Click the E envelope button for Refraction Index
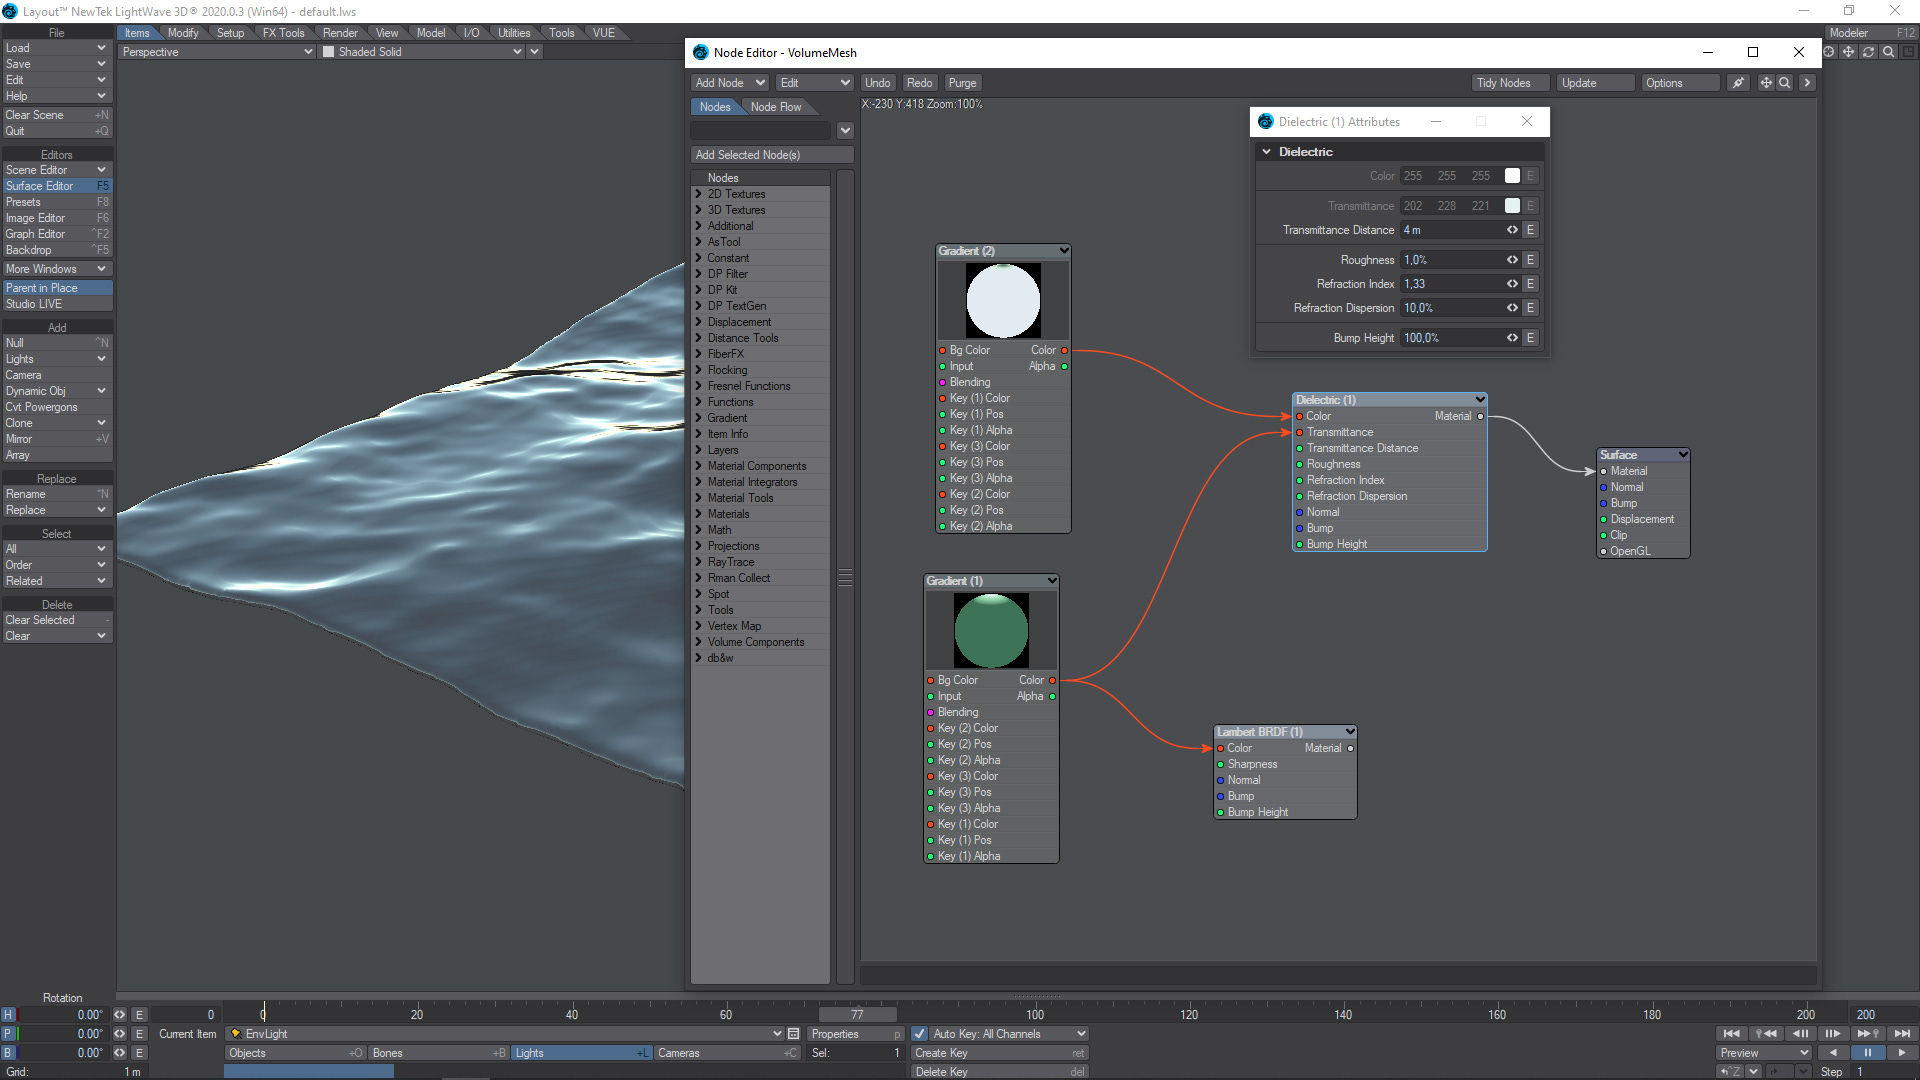The image size is (1920, 1080). [x=1530, y=284]
